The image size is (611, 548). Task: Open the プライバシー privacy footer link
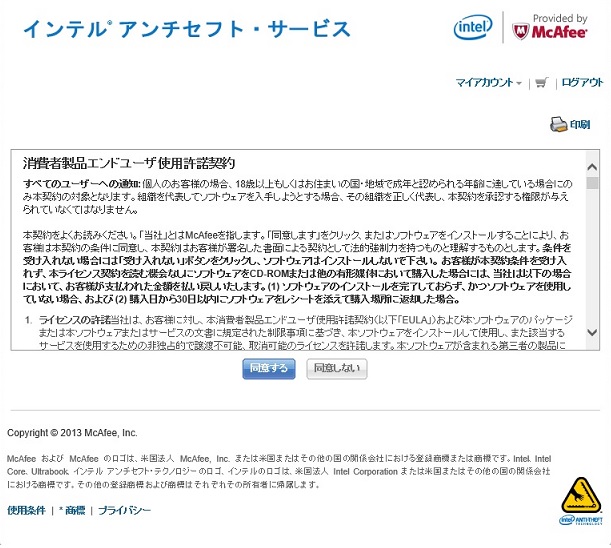click(x=124, y=510)
